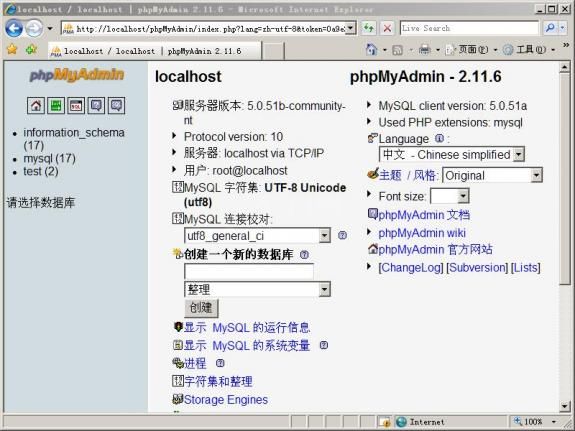Click help icon beside 创建一个新的数据库
Viewport: 575px width, 431px height.
(304, 255)
